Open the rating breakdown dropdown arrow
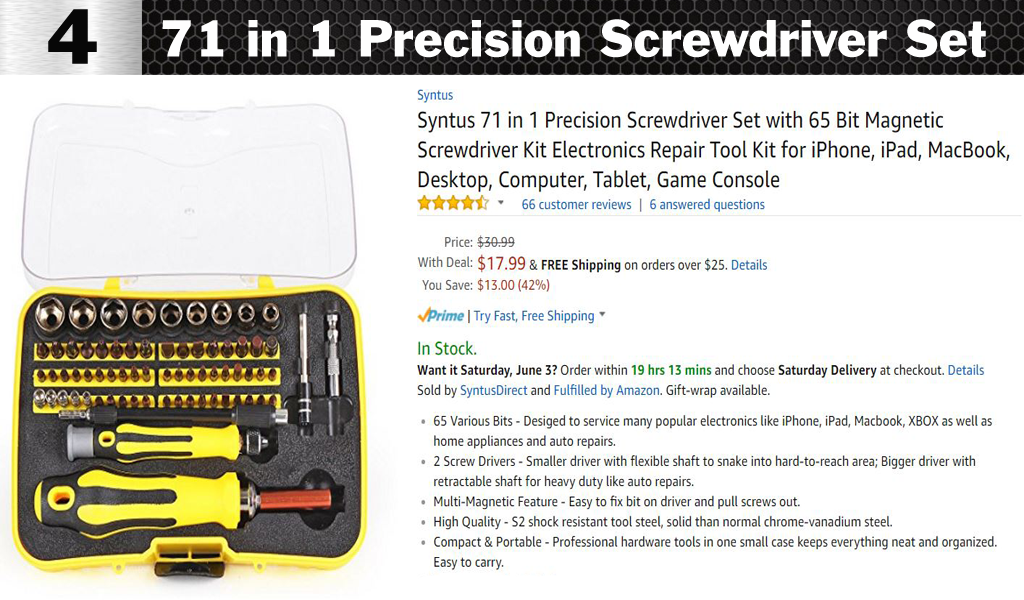1024x600 pixels. pos(501,203)
